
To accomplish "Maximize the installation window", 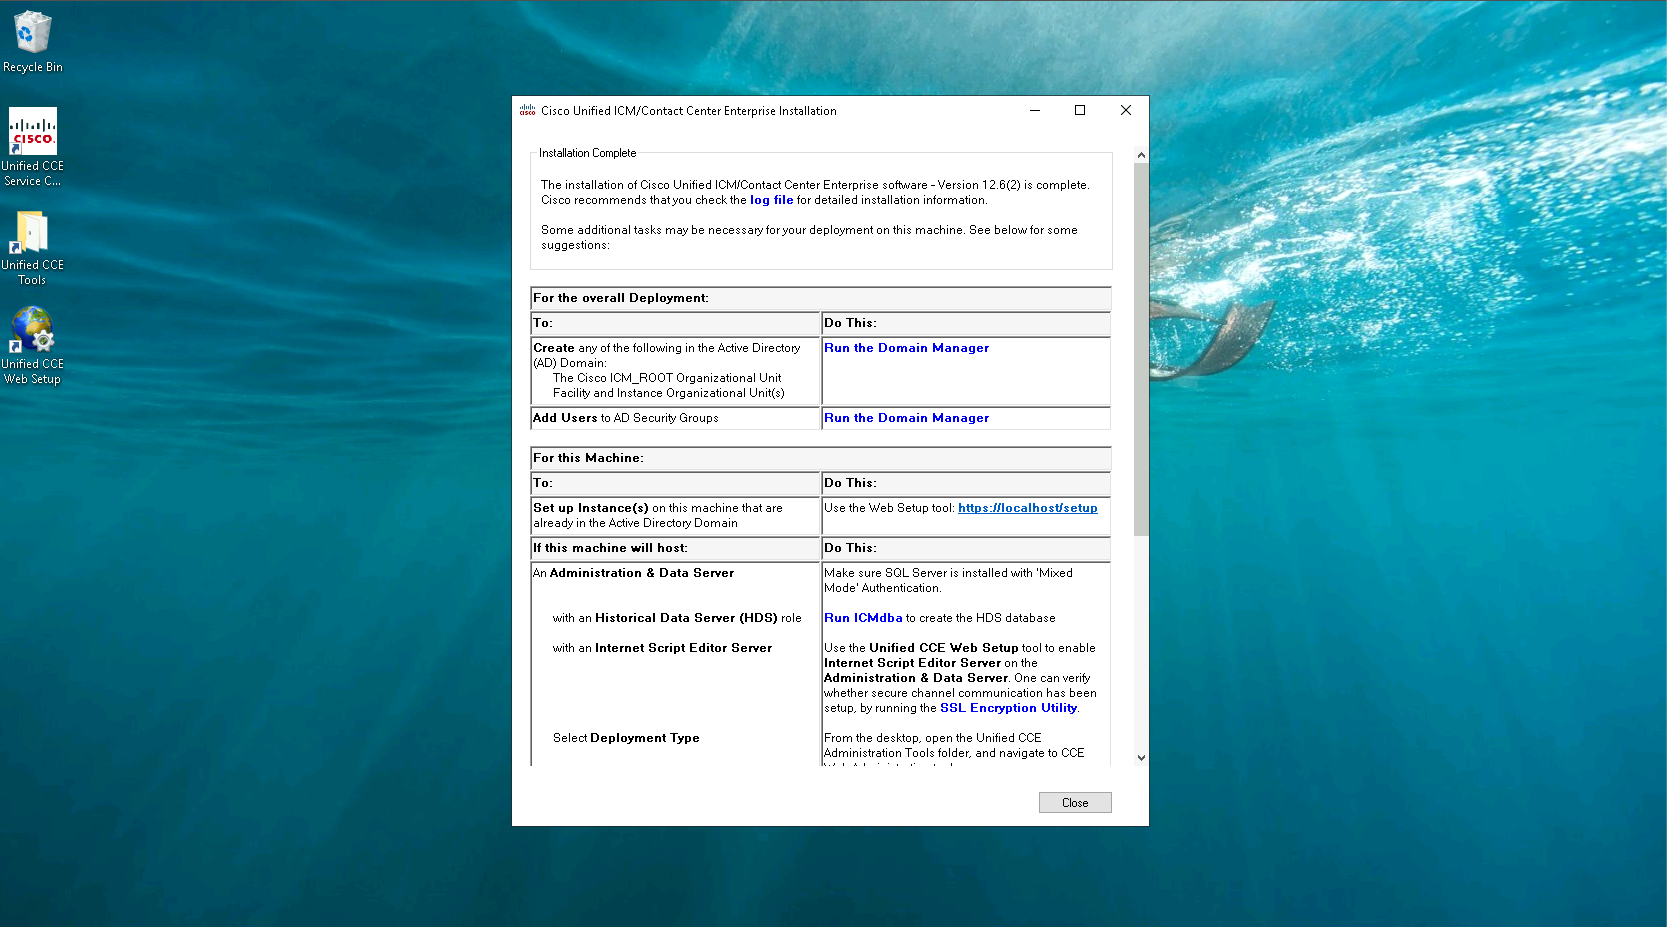I will click(1080, 111).
